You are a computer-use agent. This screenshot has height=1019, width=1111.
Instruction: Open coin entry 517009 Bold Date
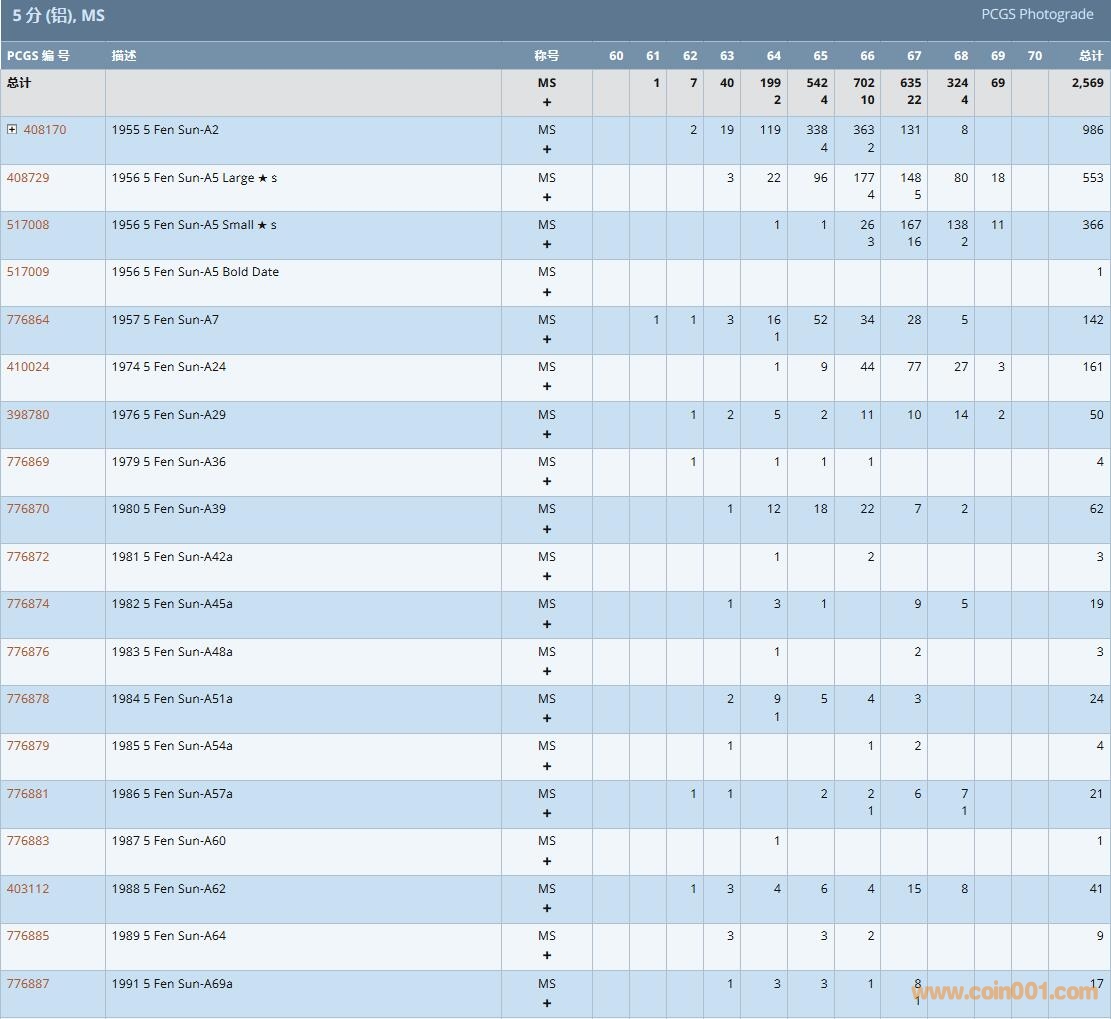28,272
